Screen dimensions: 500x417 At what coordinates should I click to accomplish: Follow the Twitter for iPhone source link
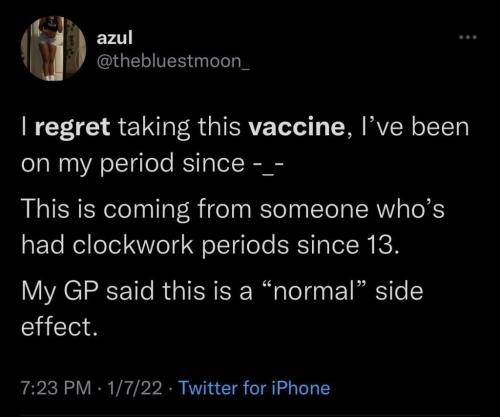pyautogui.click(x=255, y=388)
